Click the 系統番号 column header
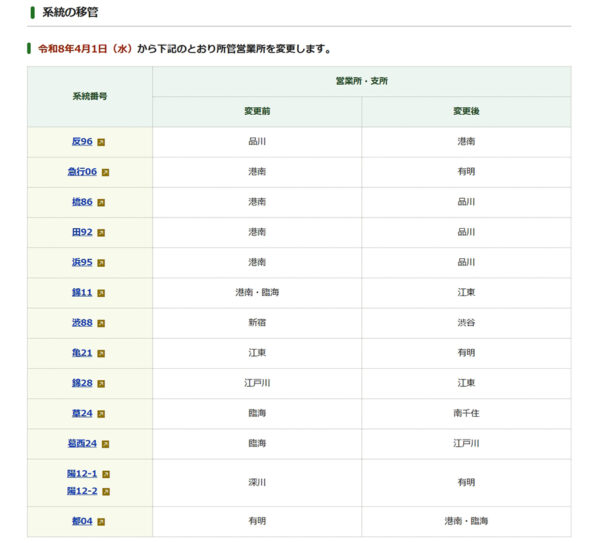The image size is (600, 543). coord(89,97)
